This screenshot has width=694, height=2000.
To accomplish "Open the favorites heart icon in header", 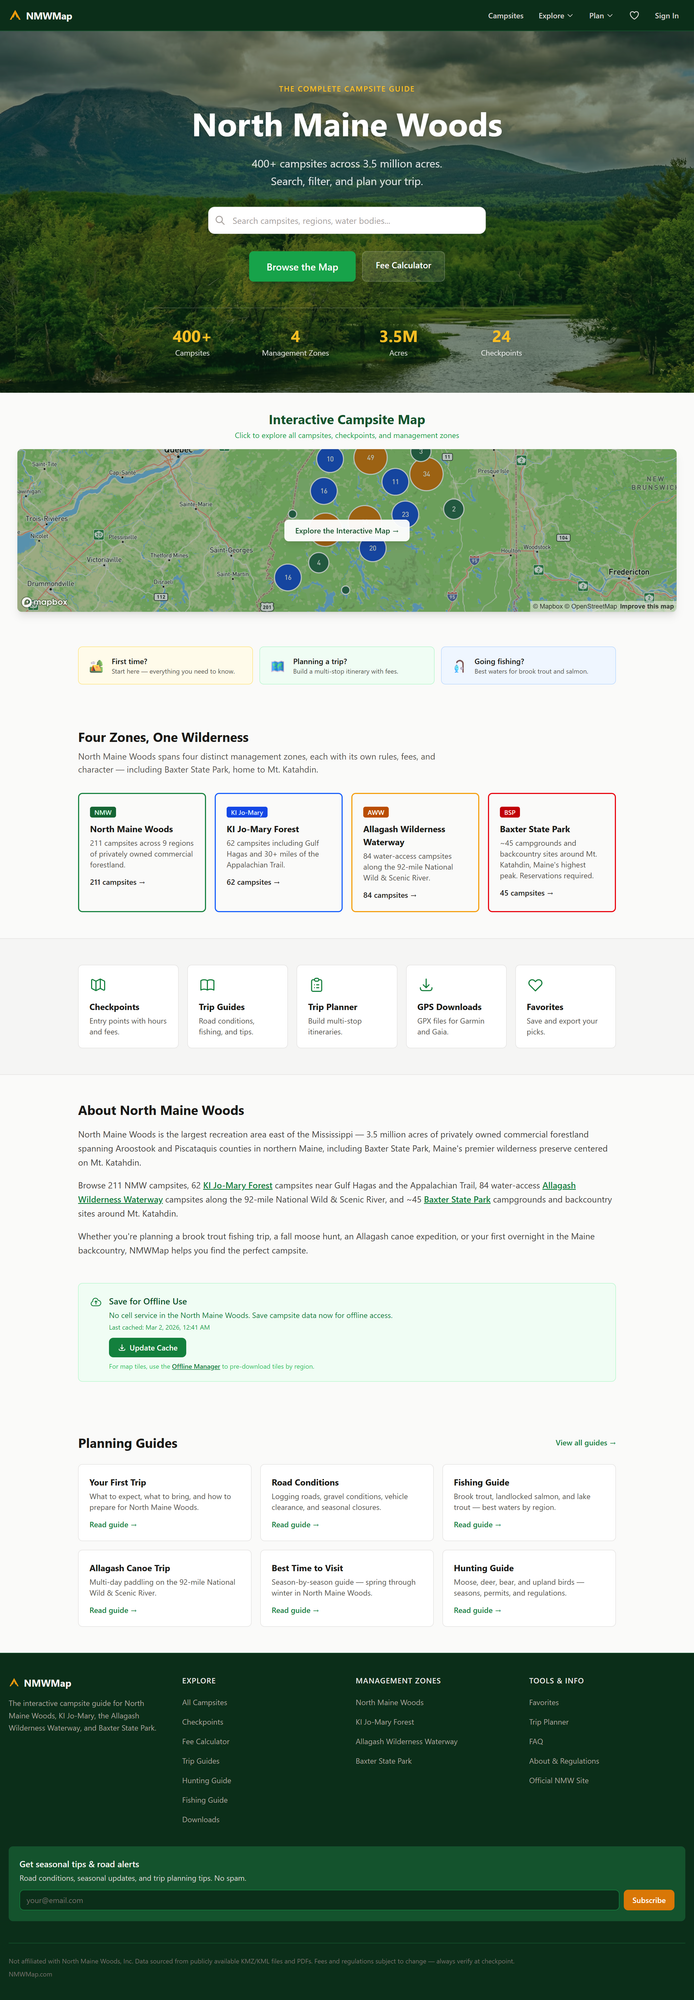I will click(x=634, y=16).
